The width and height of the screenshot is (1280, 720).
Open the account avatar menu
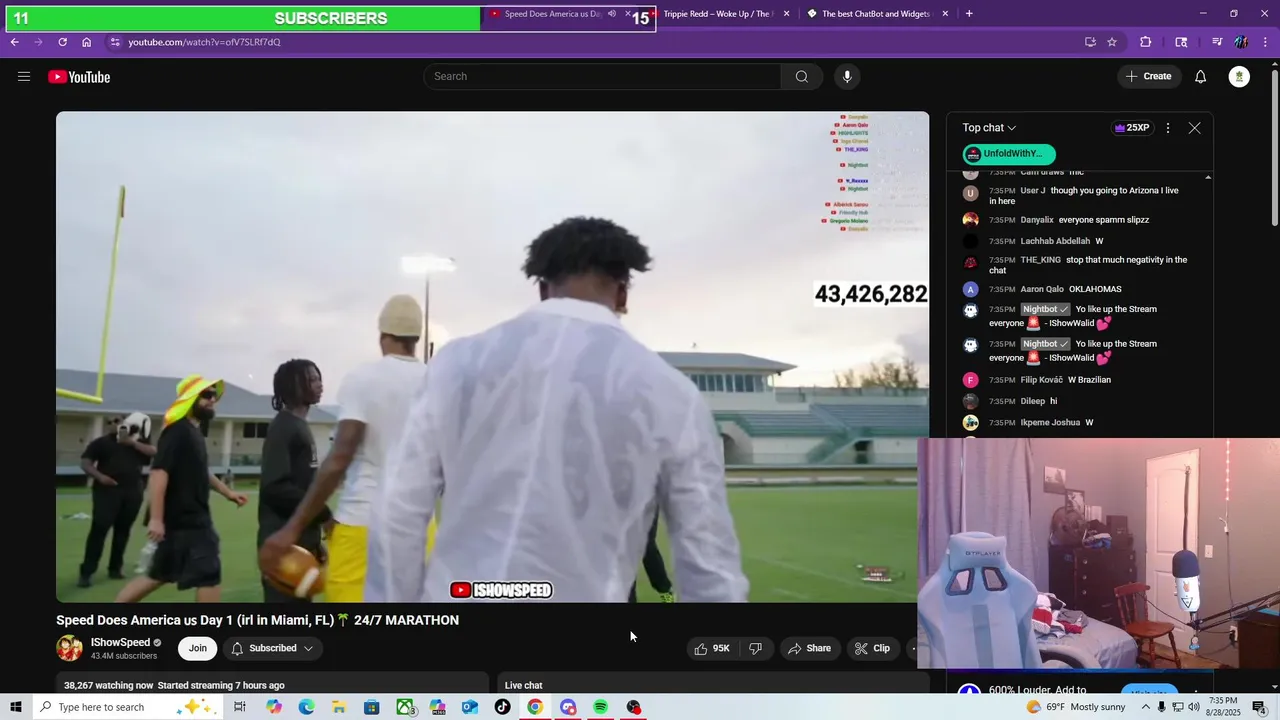click(1239, 77)
